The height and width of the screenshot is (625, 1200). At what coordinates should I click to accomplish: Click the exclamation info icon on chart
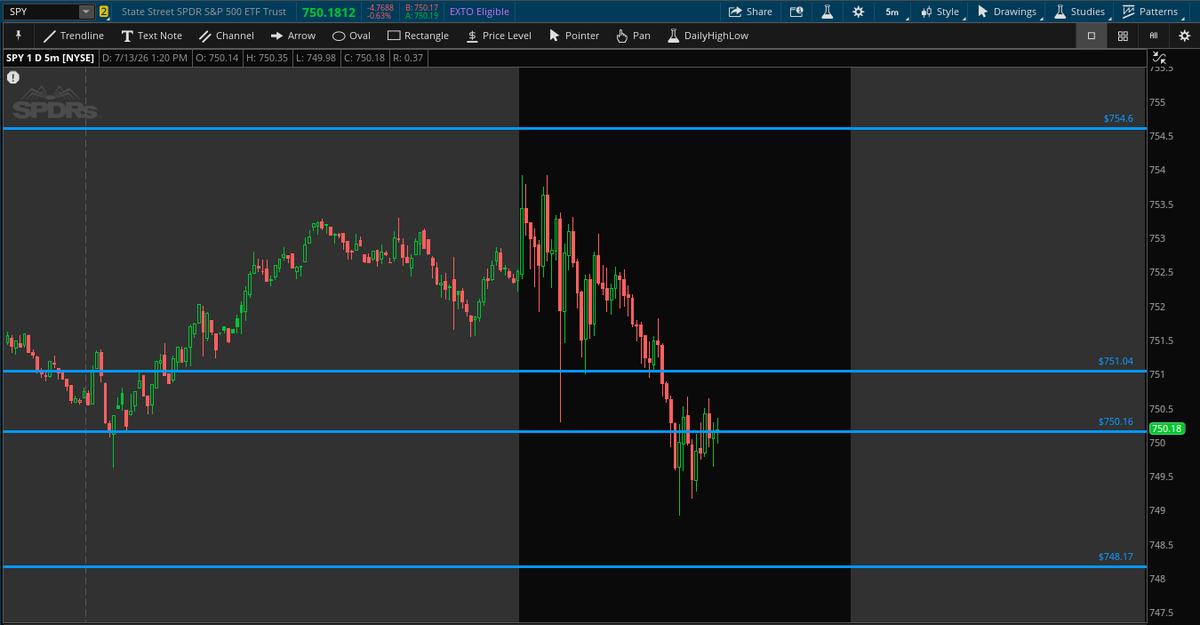tap(13, 77)
